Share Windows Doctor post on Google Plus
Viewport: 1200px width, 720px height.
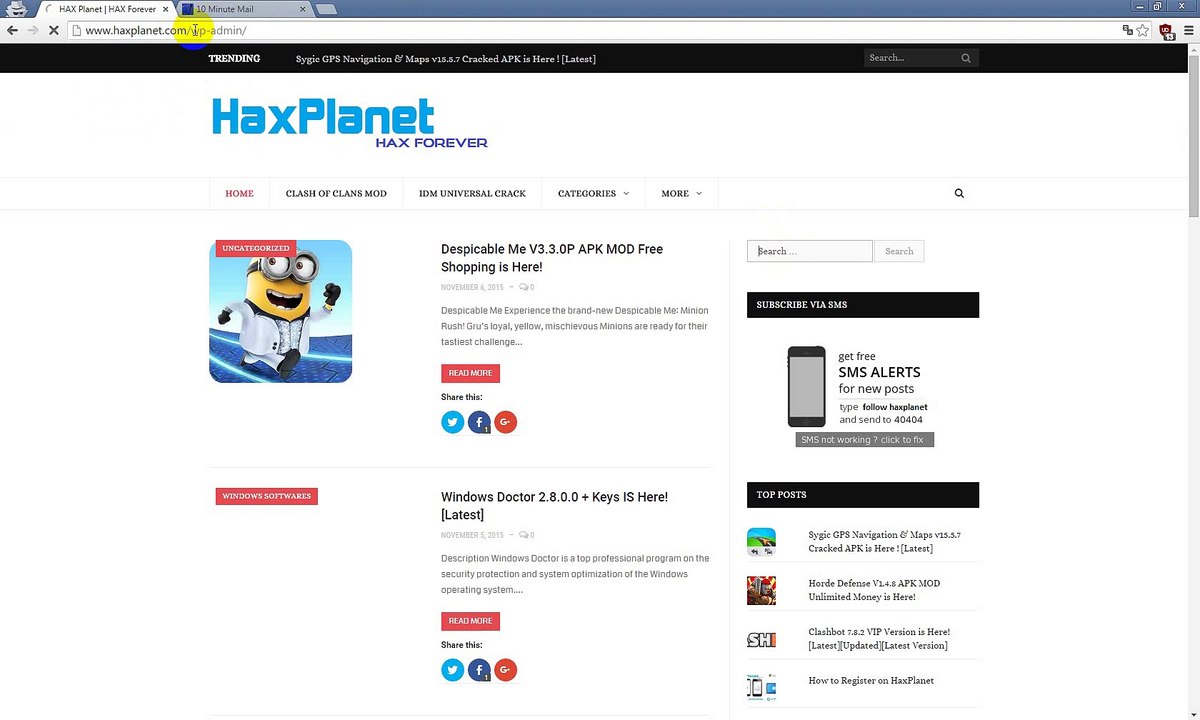tap(505, 670)
